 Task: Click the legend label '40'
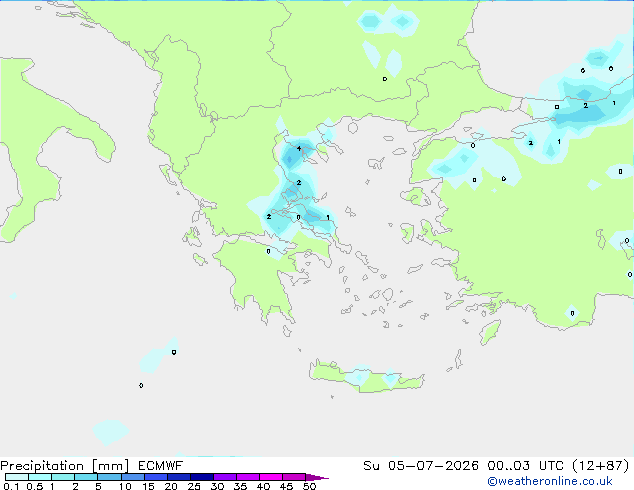click(263, 486)
